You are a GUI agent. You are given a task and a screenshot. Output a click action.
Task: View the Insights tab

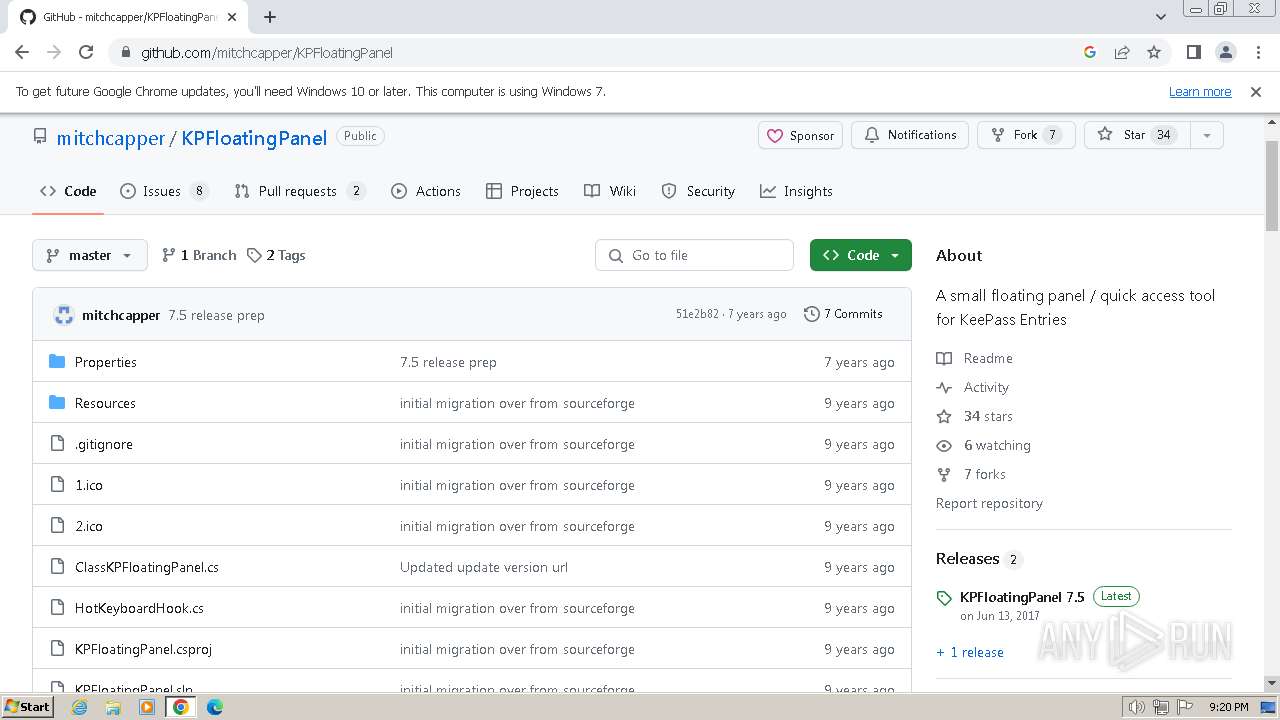[x=796, y=191]
